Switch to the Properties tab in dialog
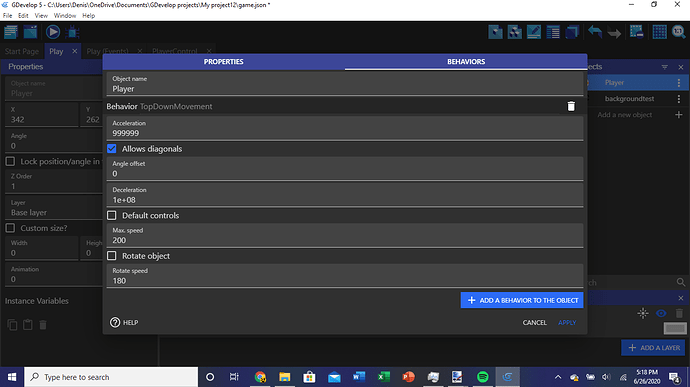 coord(224,62)
